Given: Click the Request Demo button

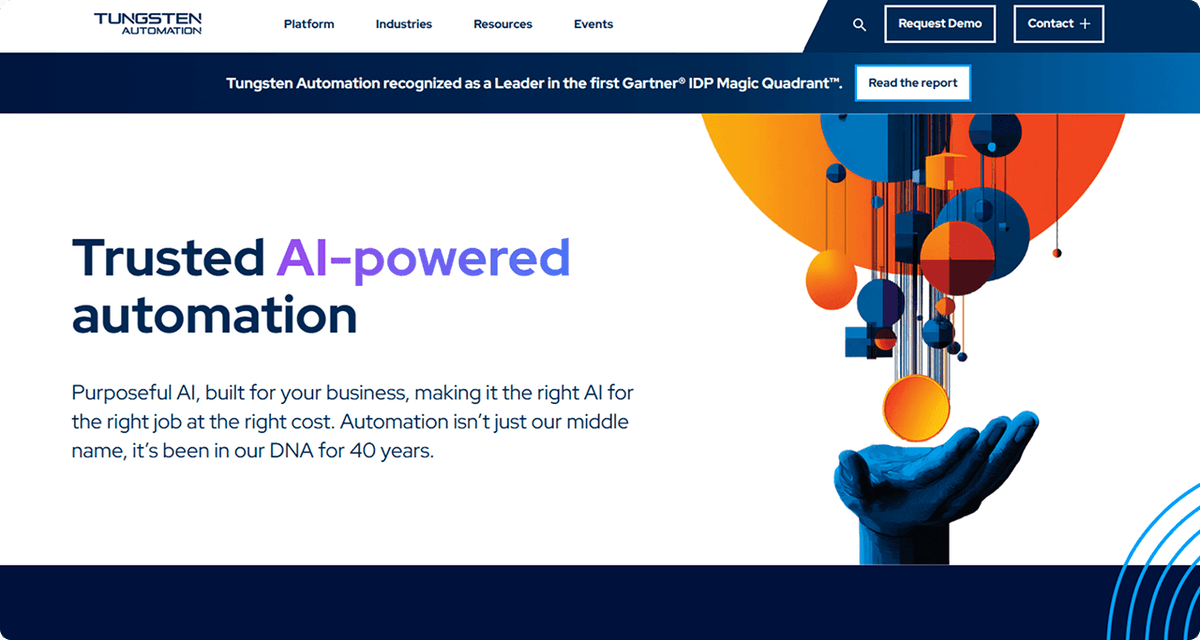Looking at the screenshot, I should pyautogui.click(x=940, y=24).
